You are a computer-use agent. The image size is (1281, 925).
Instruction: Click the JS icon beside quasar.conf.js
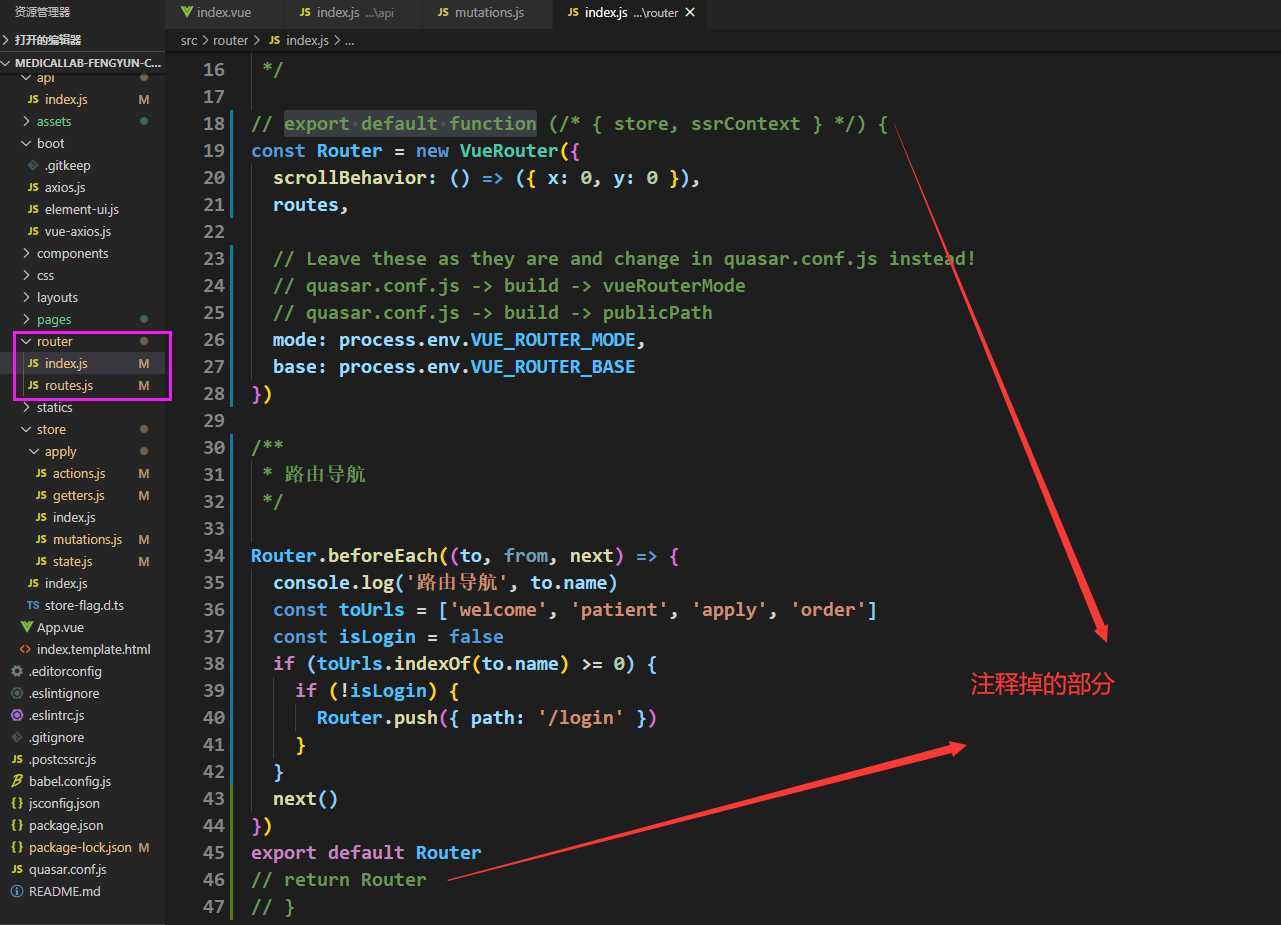tap(17, 869)
